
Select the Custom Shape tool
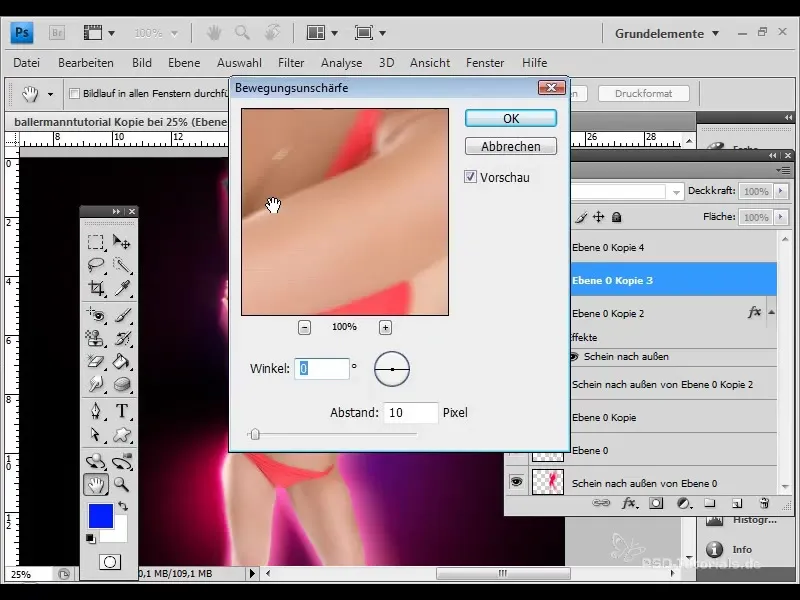pyautogui.click(x=121, y=434)
